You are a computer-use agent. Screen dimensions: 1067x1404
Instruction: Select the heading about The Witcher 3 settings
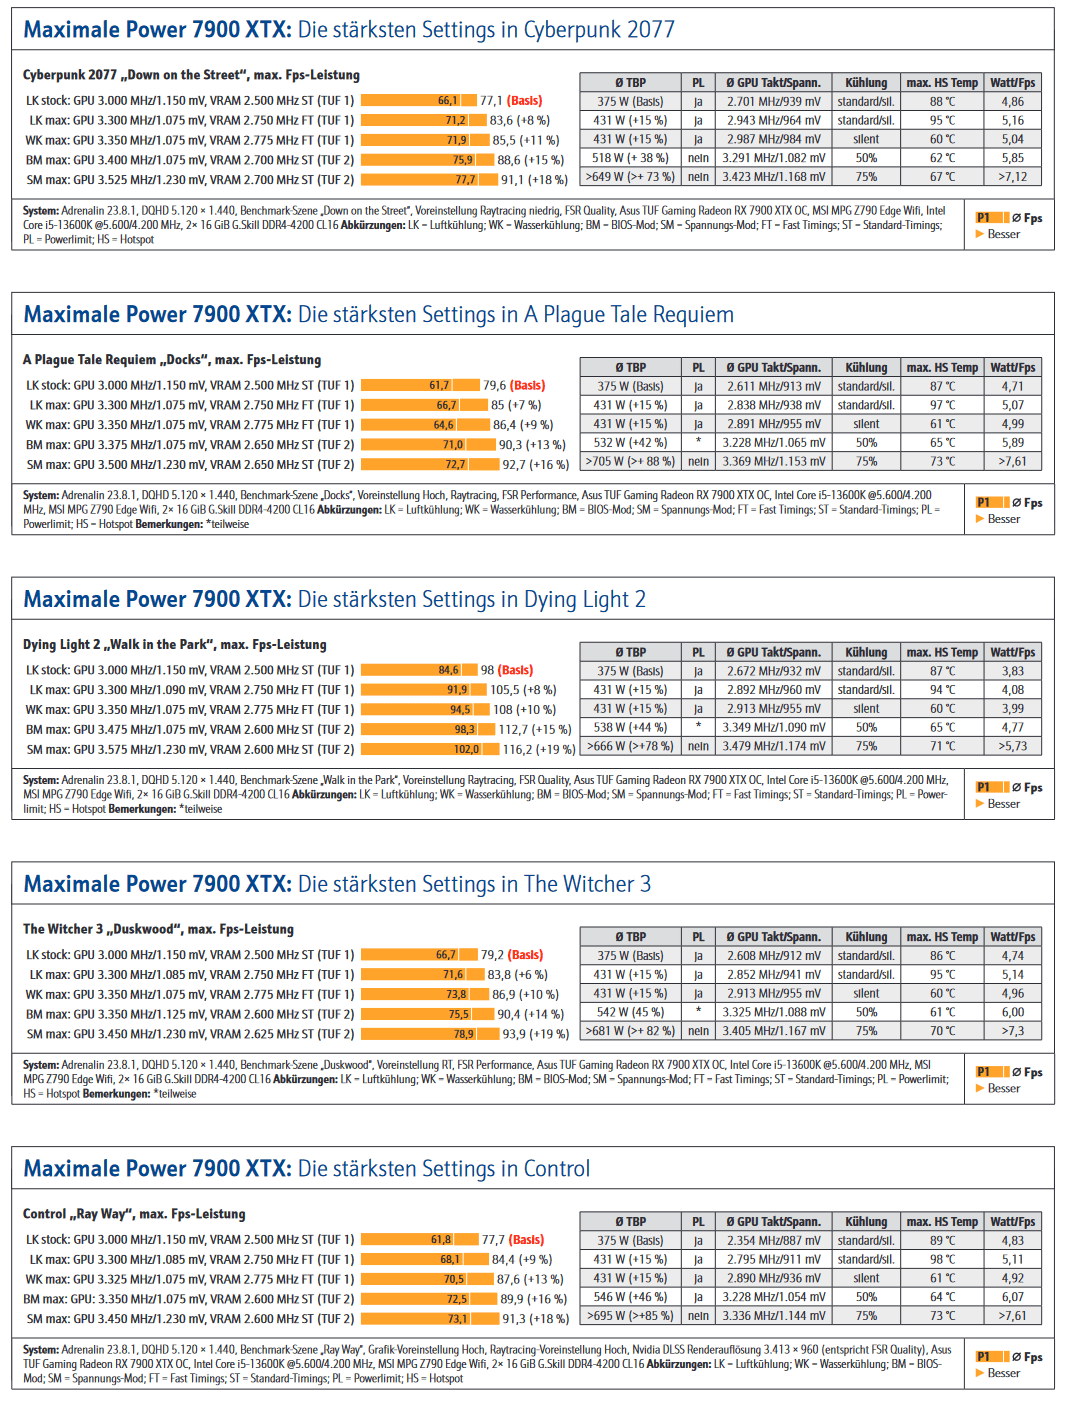[x=337, y=884]
